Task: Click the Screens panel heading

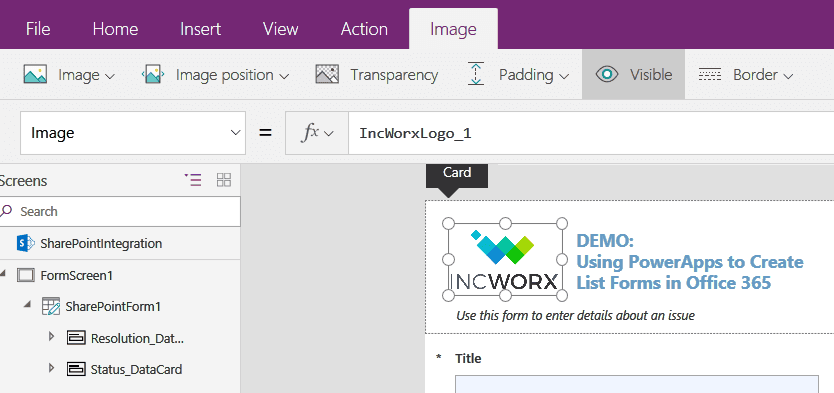Action: (23, 181)
